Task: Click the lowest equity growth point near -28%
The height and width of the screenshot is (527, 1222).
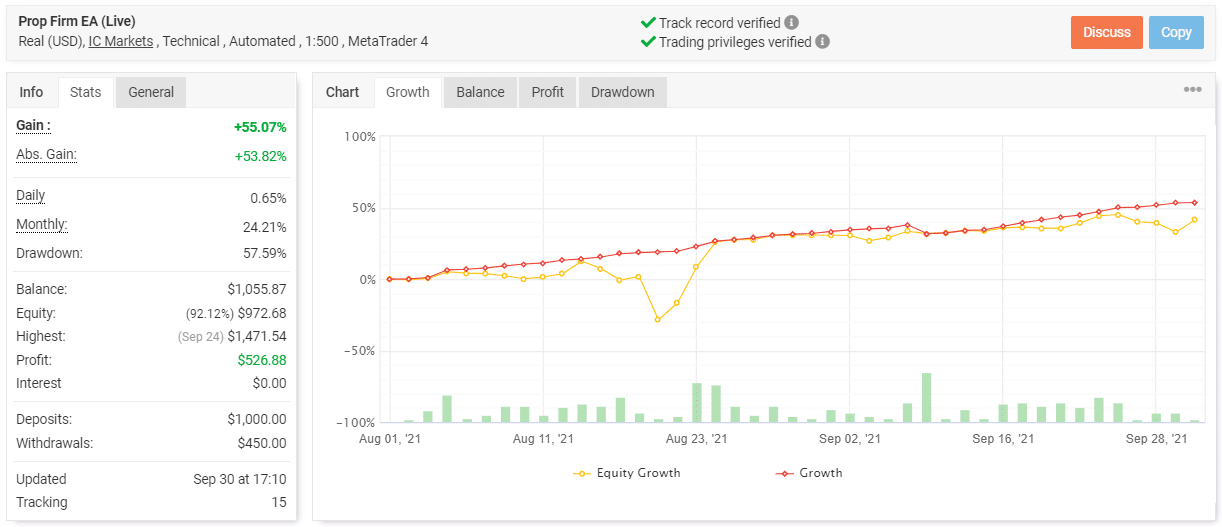Action: (x=657, y=320)
